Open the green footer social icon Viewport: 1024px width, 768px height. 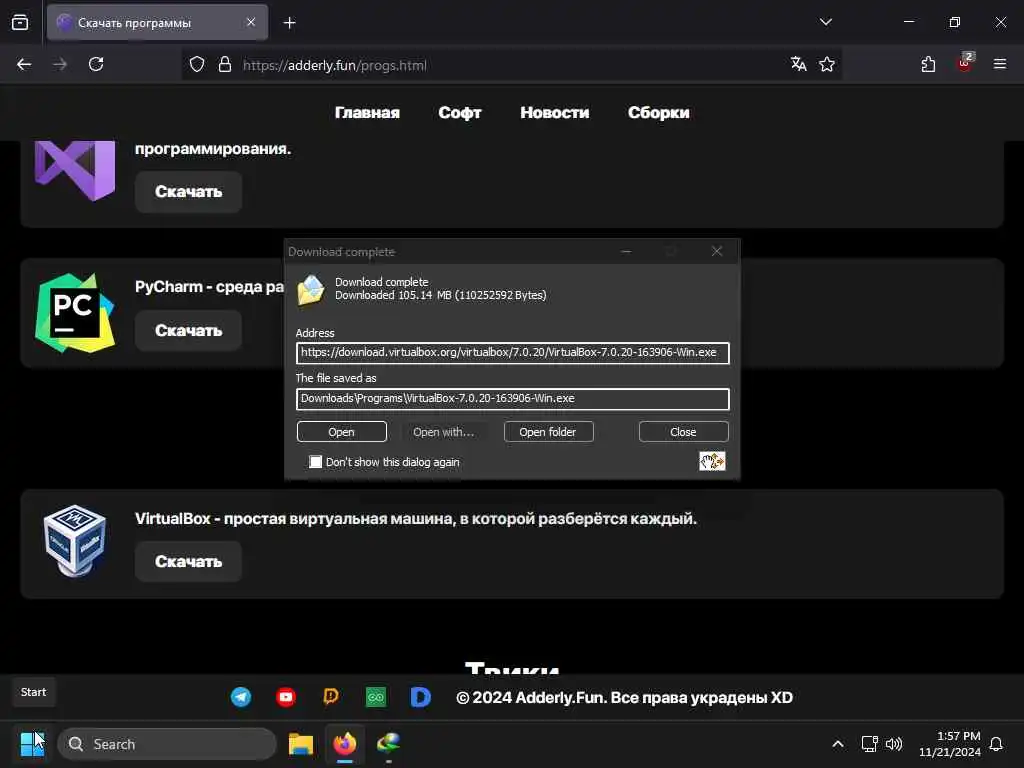[x=376, y=697]
